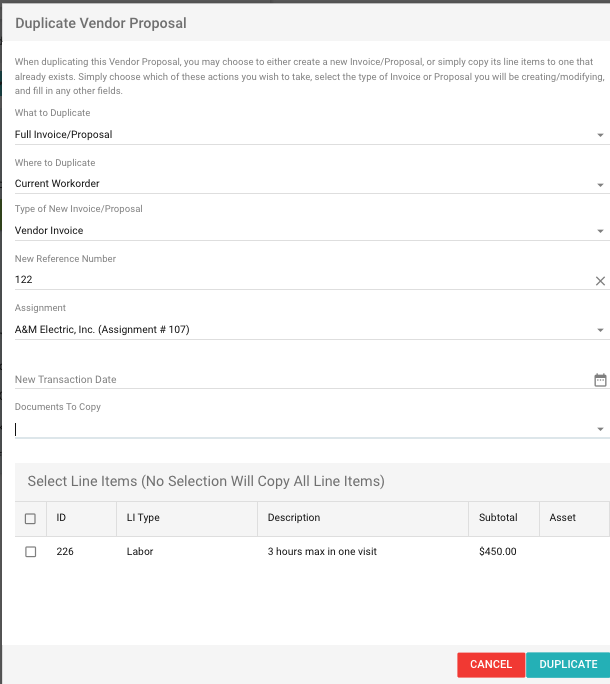This screenshot has height=684, width=610.
Task: Sort by the LI Type column header
Action: (143, 517)
